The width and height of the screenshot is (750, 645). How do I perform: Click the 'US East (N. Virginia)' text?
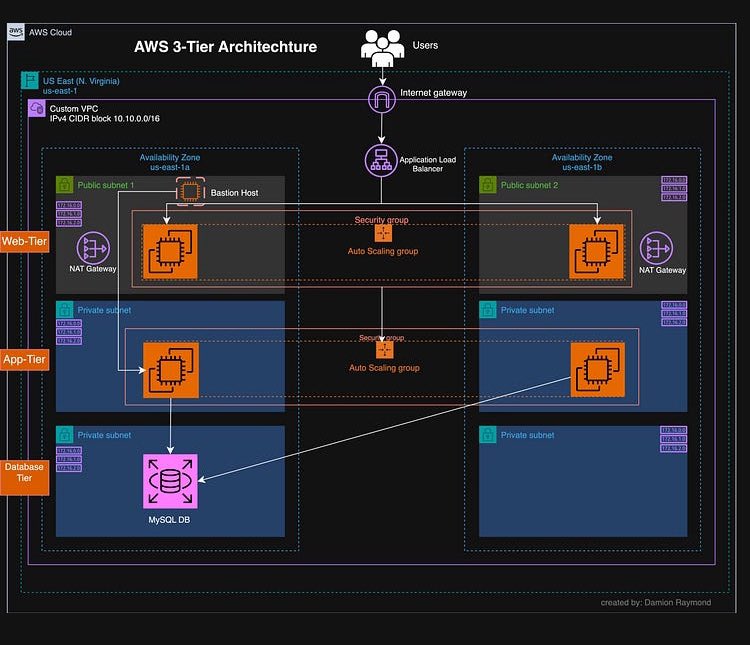coord(81,81)
